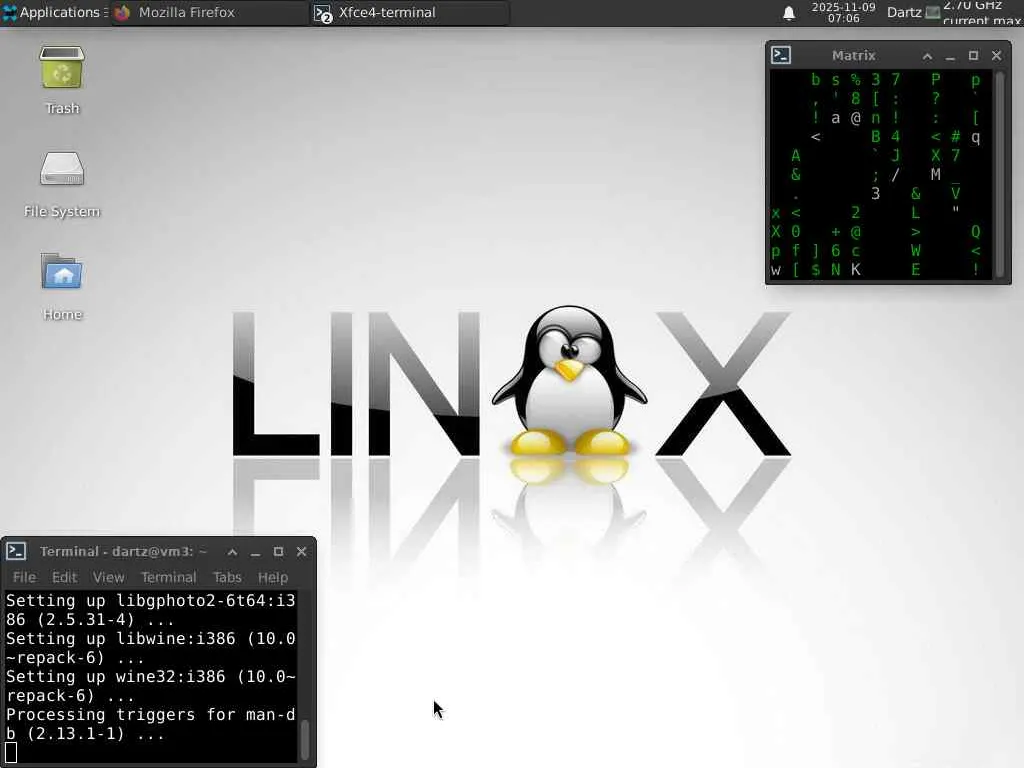Click the CPU frequency monitor in the panel
The height and width of the screenshot is (768, 1024).
coord(974,12)
